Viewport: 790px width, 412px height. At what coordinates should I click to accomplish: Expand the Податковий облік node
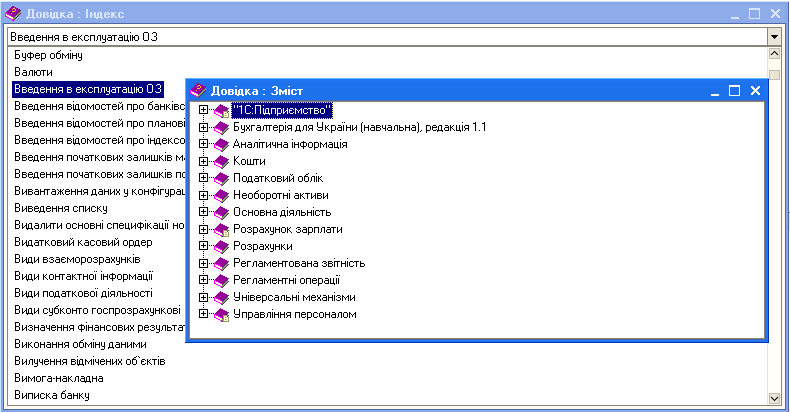tap(203, 178)
